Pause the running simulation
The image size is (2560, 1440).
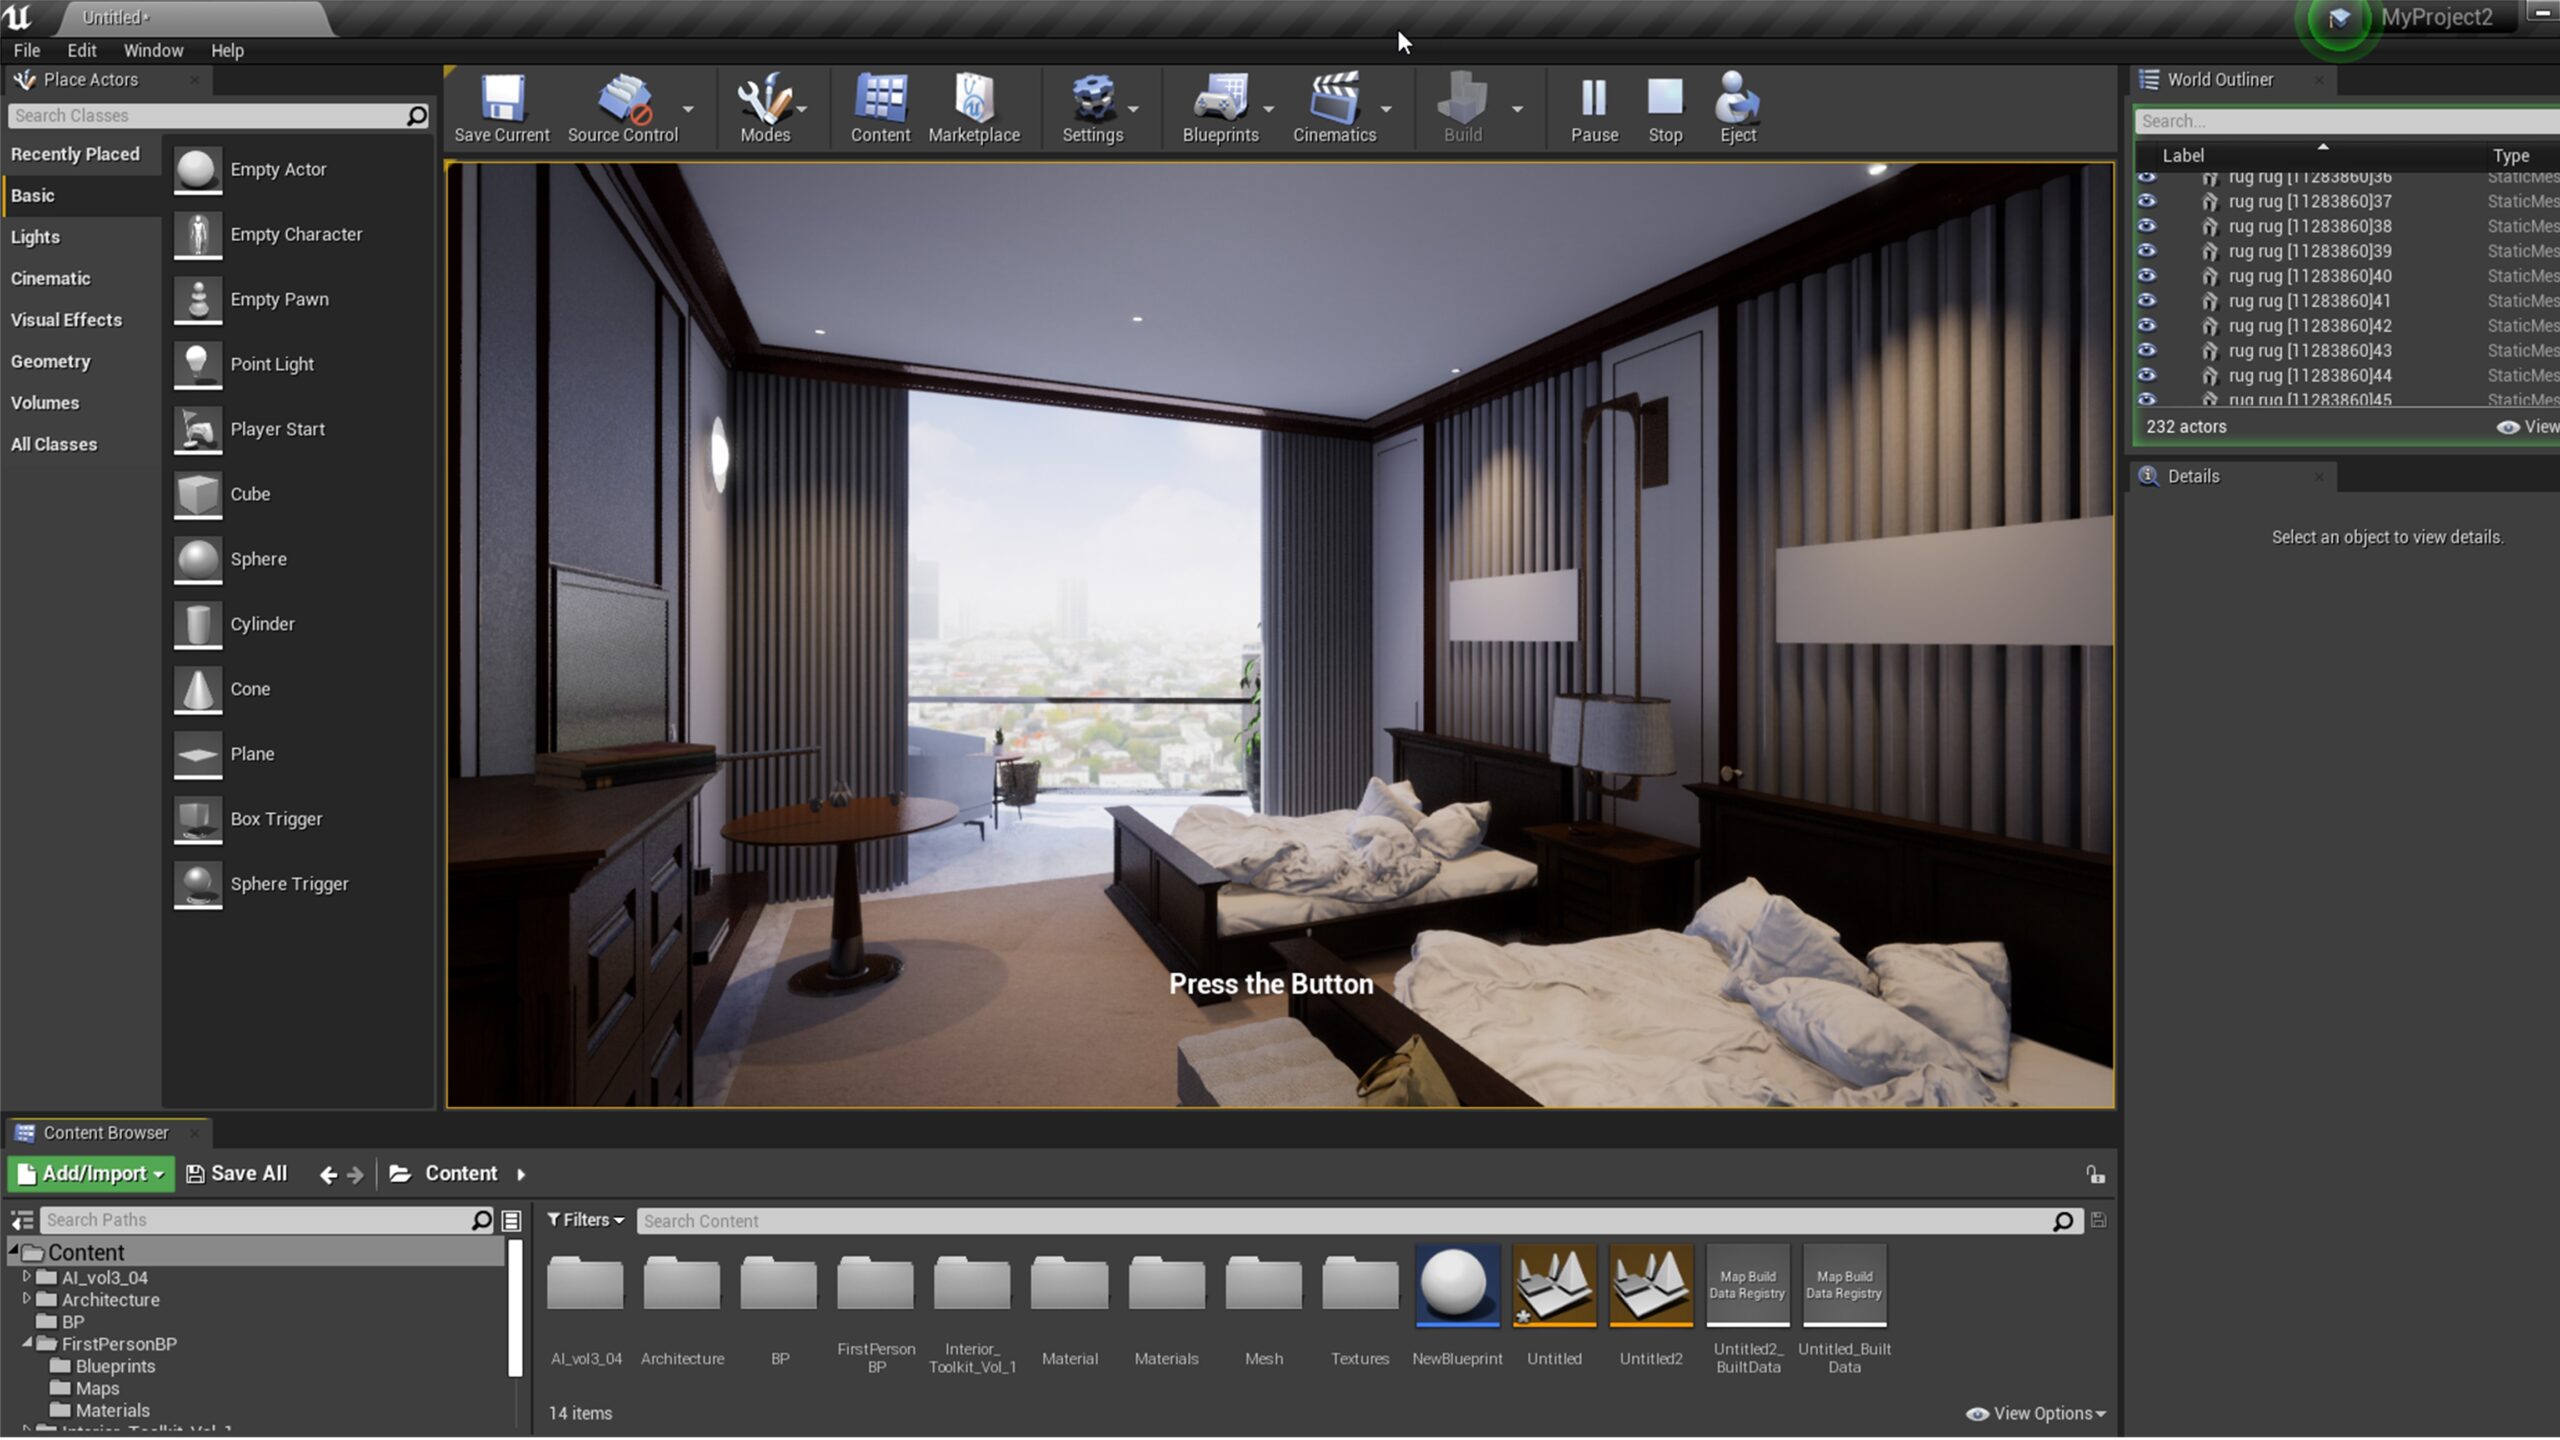tap(1593, 100)
